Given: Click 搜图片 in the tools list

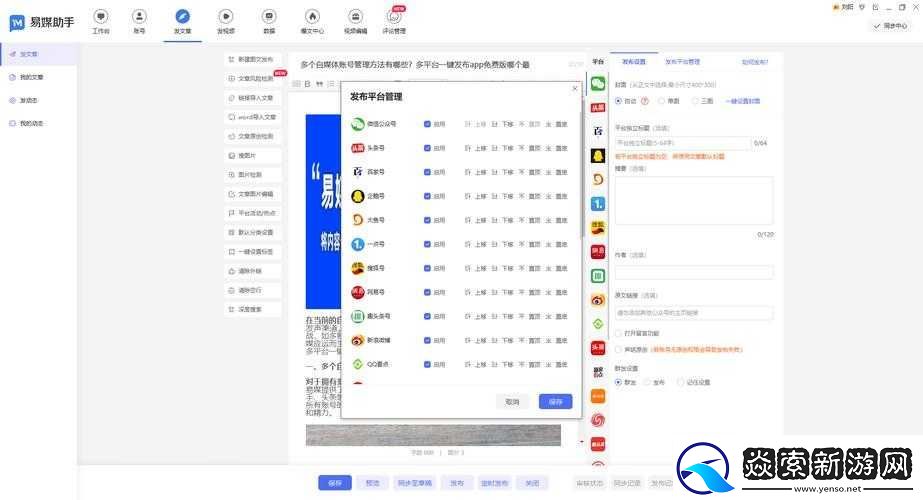Looking at the screenshot, I should tap(253, 155).
